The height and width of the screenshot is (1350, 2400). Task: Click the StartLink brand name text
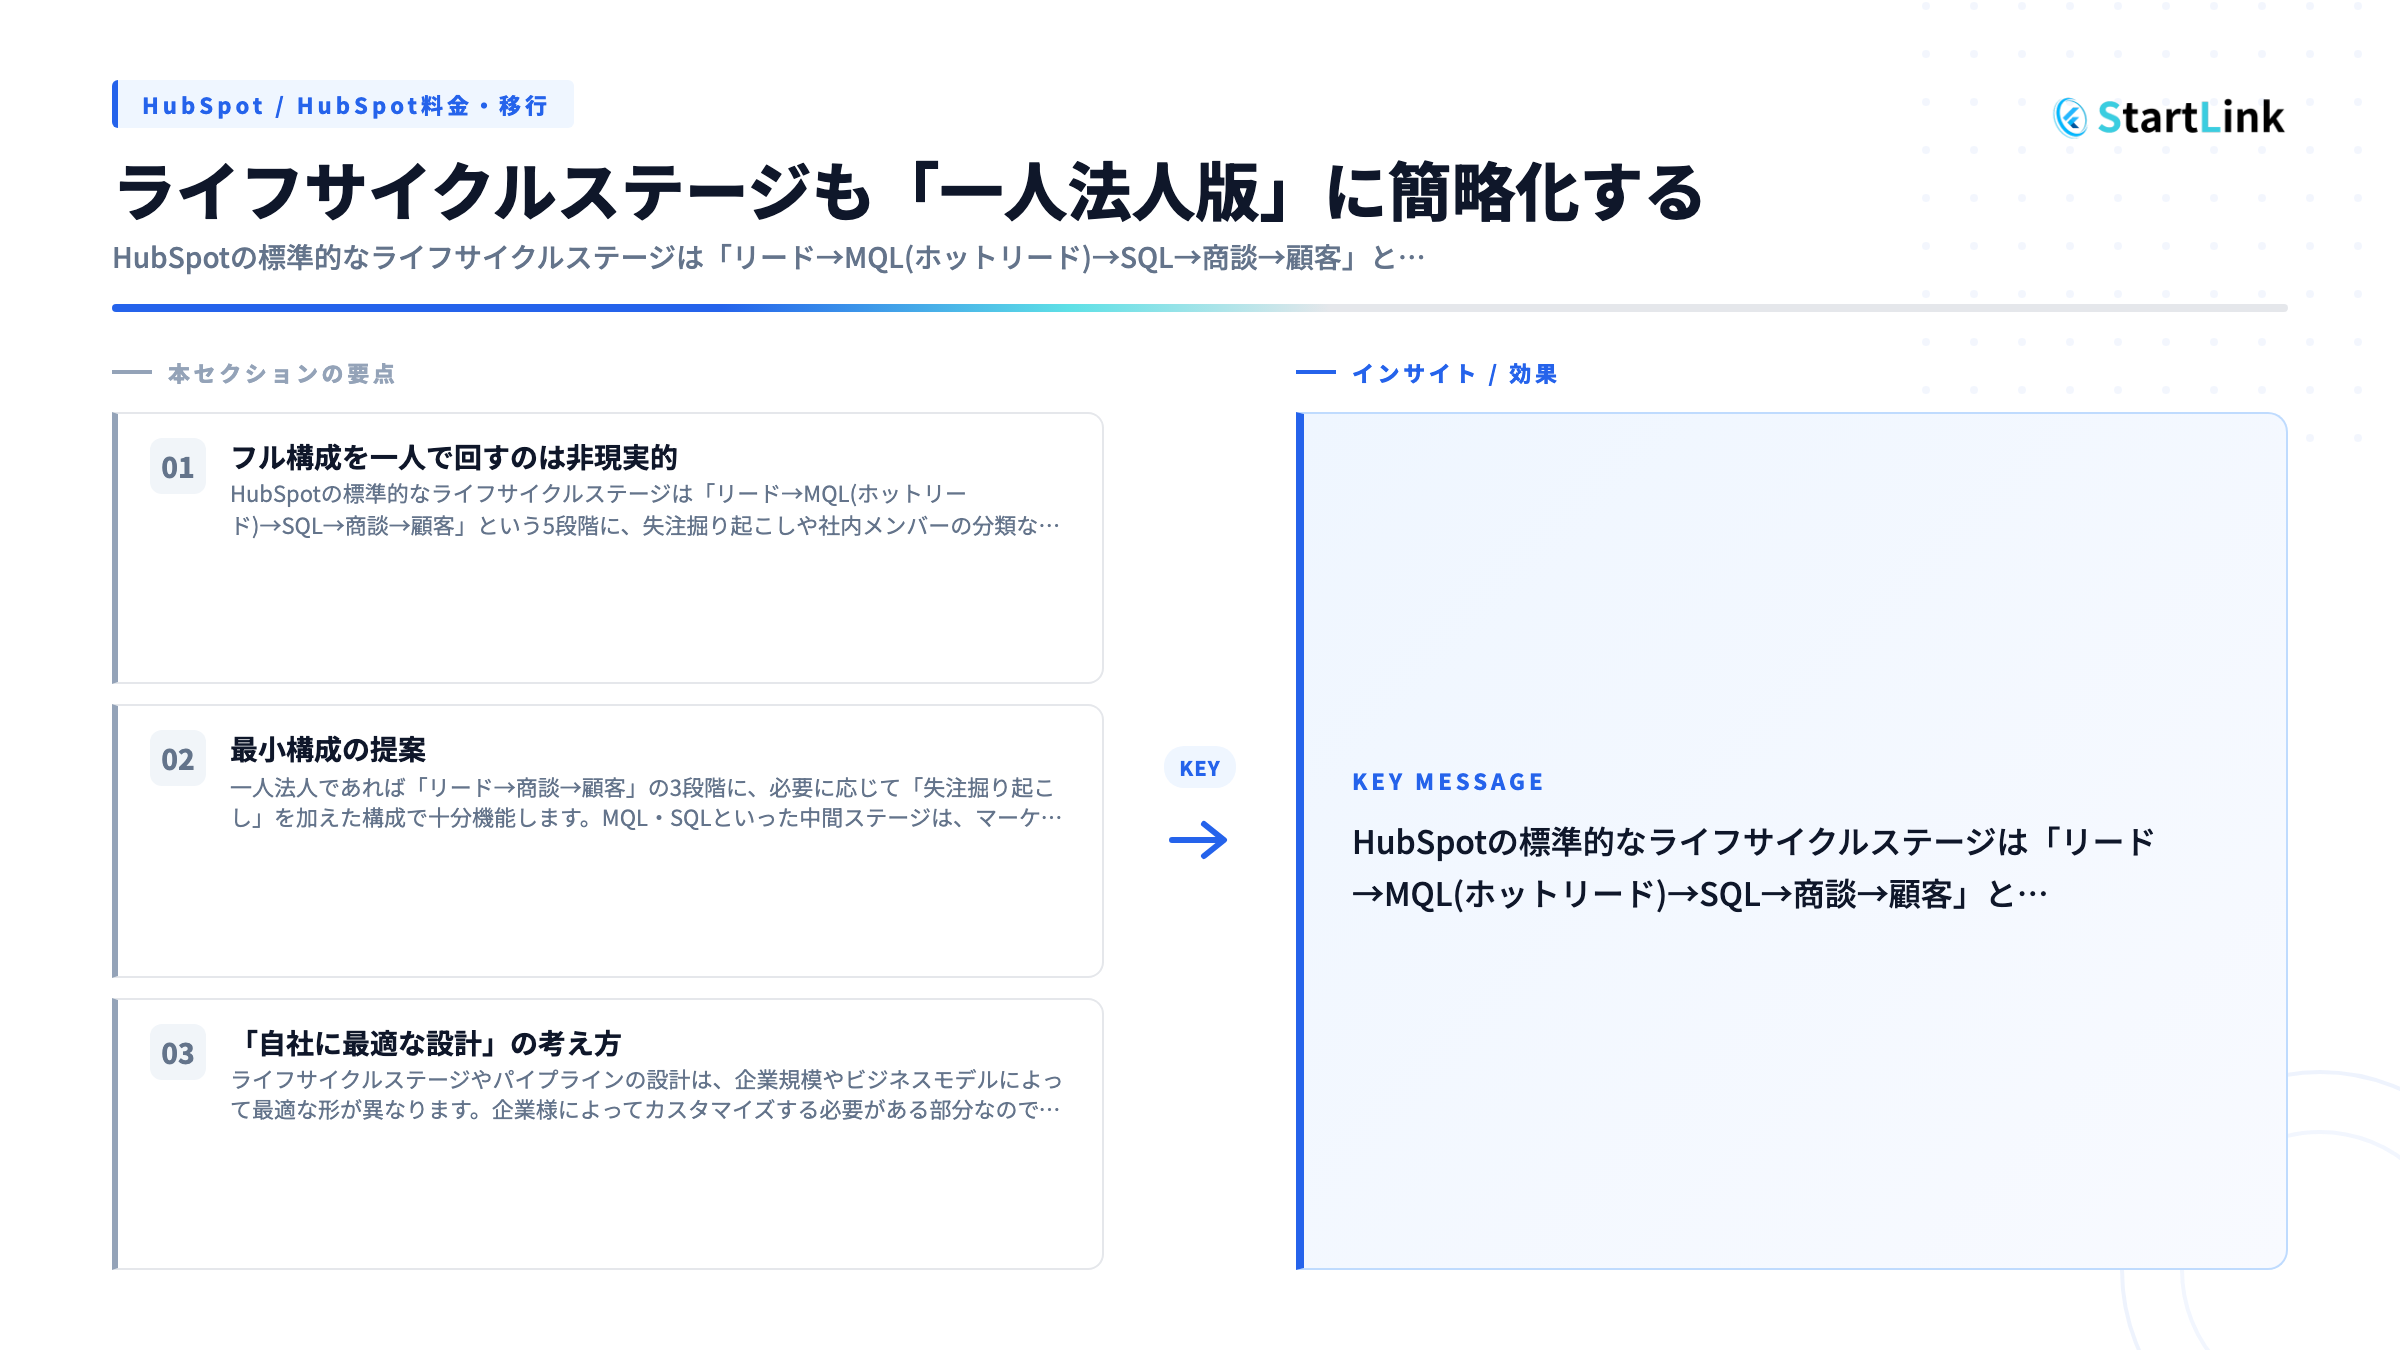pyautogui.click(x=2190, y=118)
